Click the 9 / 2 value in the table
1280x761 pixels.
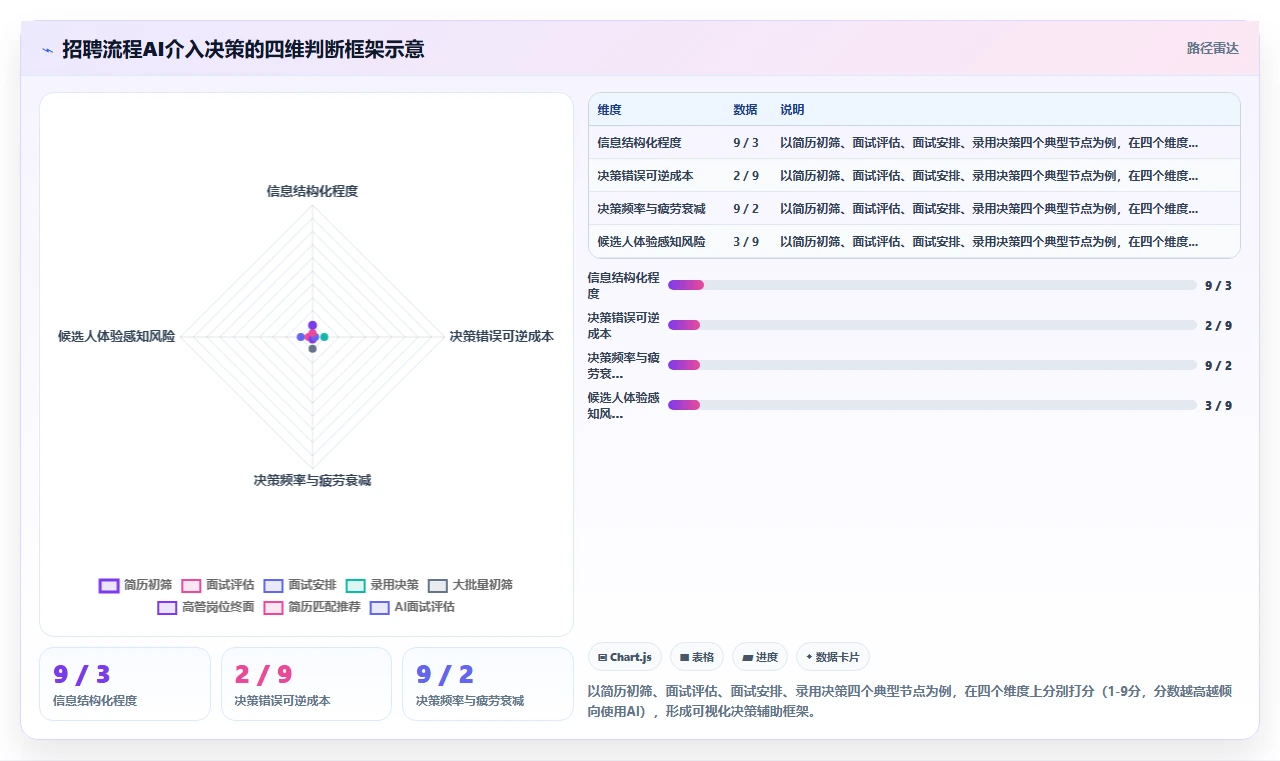point(746,209)
